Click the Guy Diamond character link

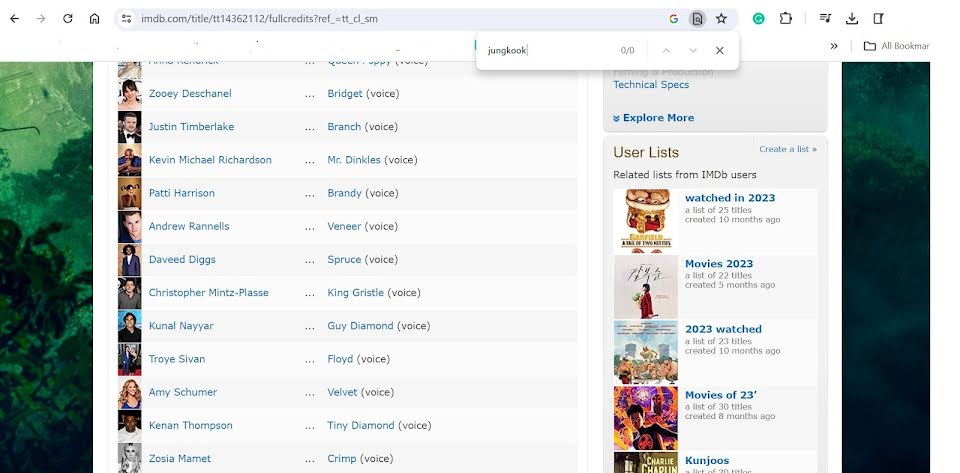tap(361, 326)
